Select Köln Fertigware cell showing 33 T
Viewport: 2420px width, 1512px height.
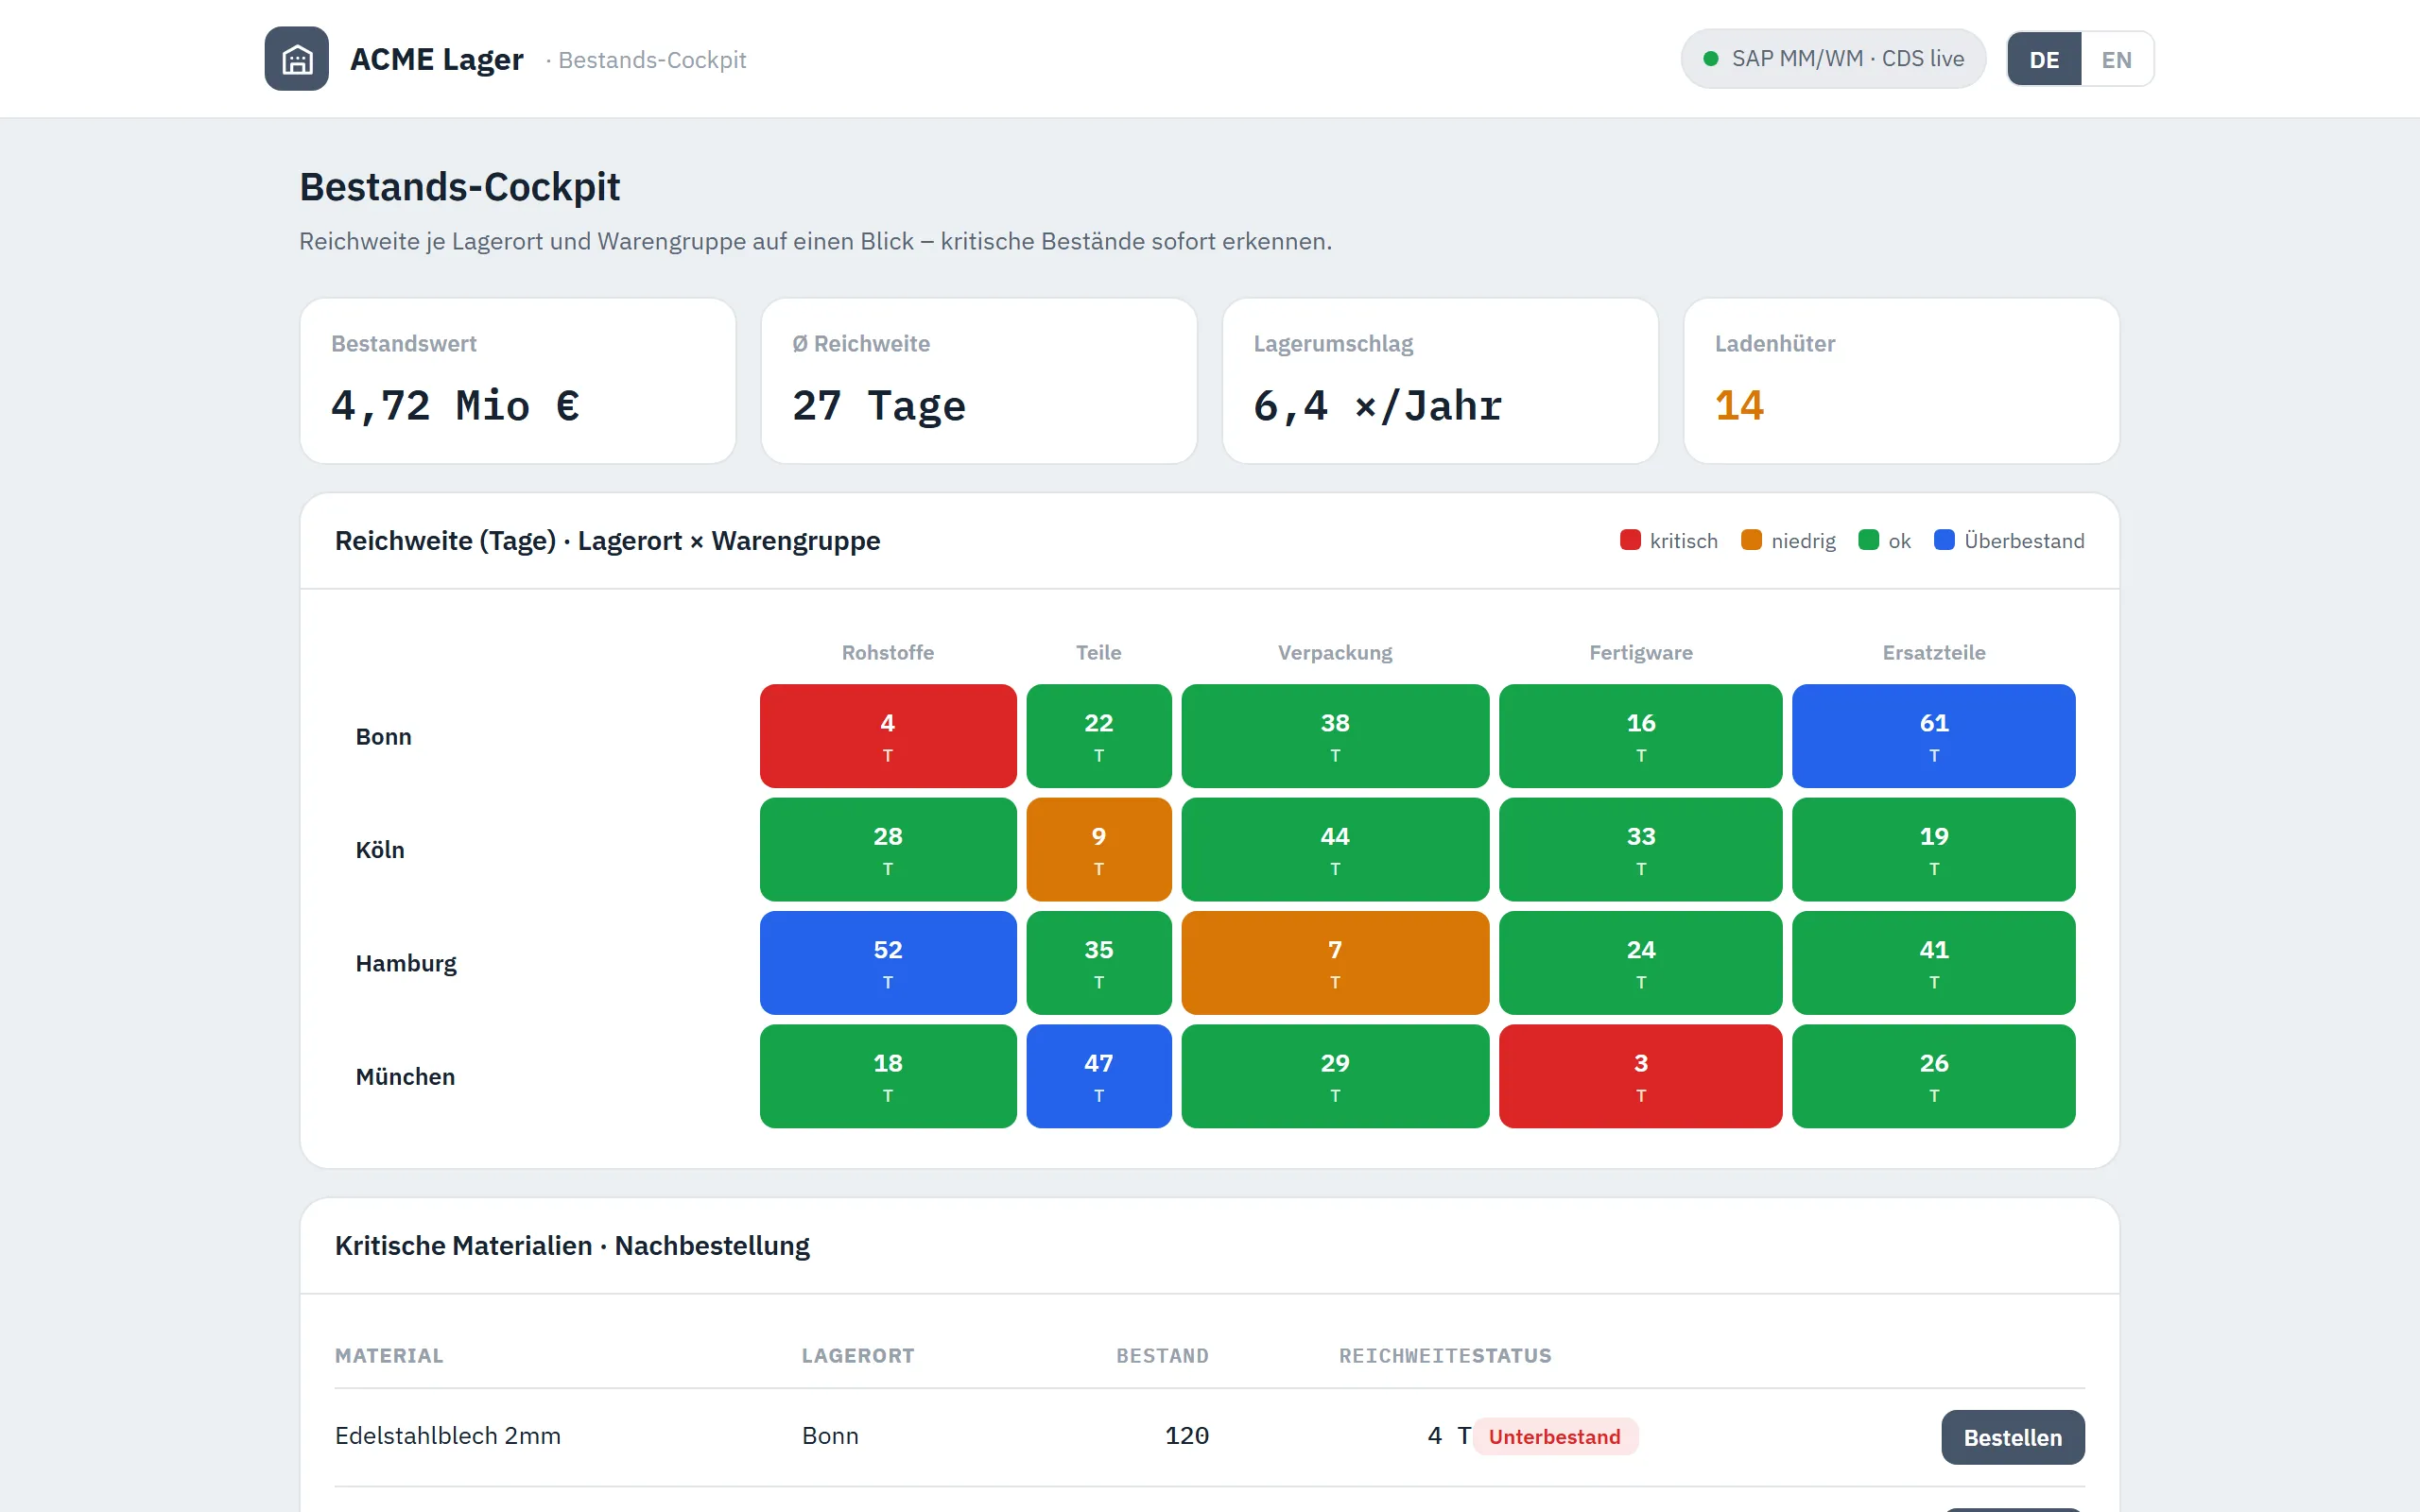(1641, 849)
